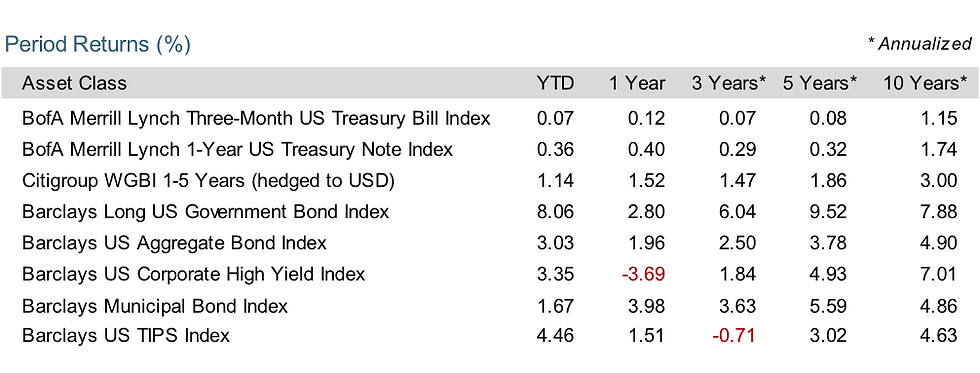The height and width of the screenshot is (373, 980).
Task: Select the Asset Class column header
Action: 74,83
